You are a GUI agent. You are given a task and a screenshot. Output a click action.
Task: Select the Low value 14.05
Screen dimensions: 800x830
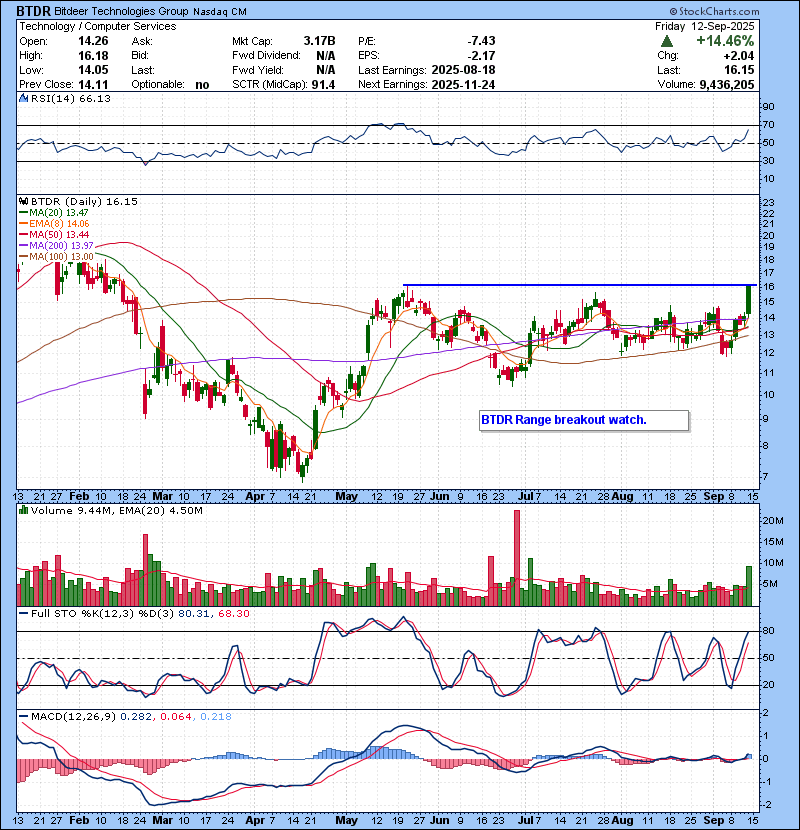coord(93,70)
